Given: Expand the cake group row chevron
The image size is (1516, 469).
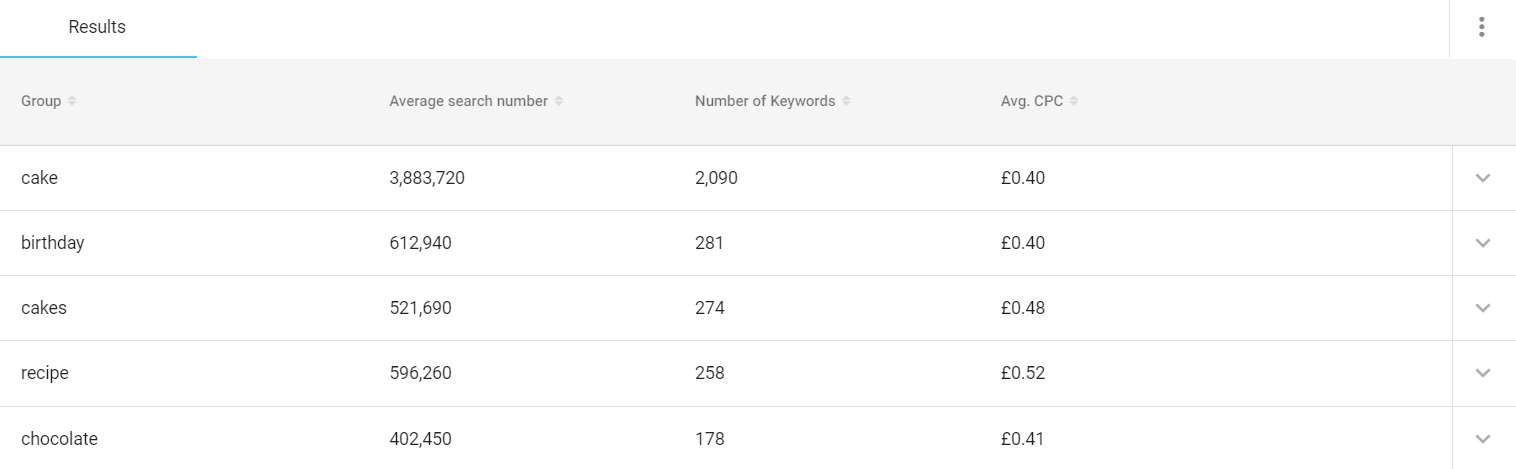Looking at the screenshot, I should click(1483, 178).
